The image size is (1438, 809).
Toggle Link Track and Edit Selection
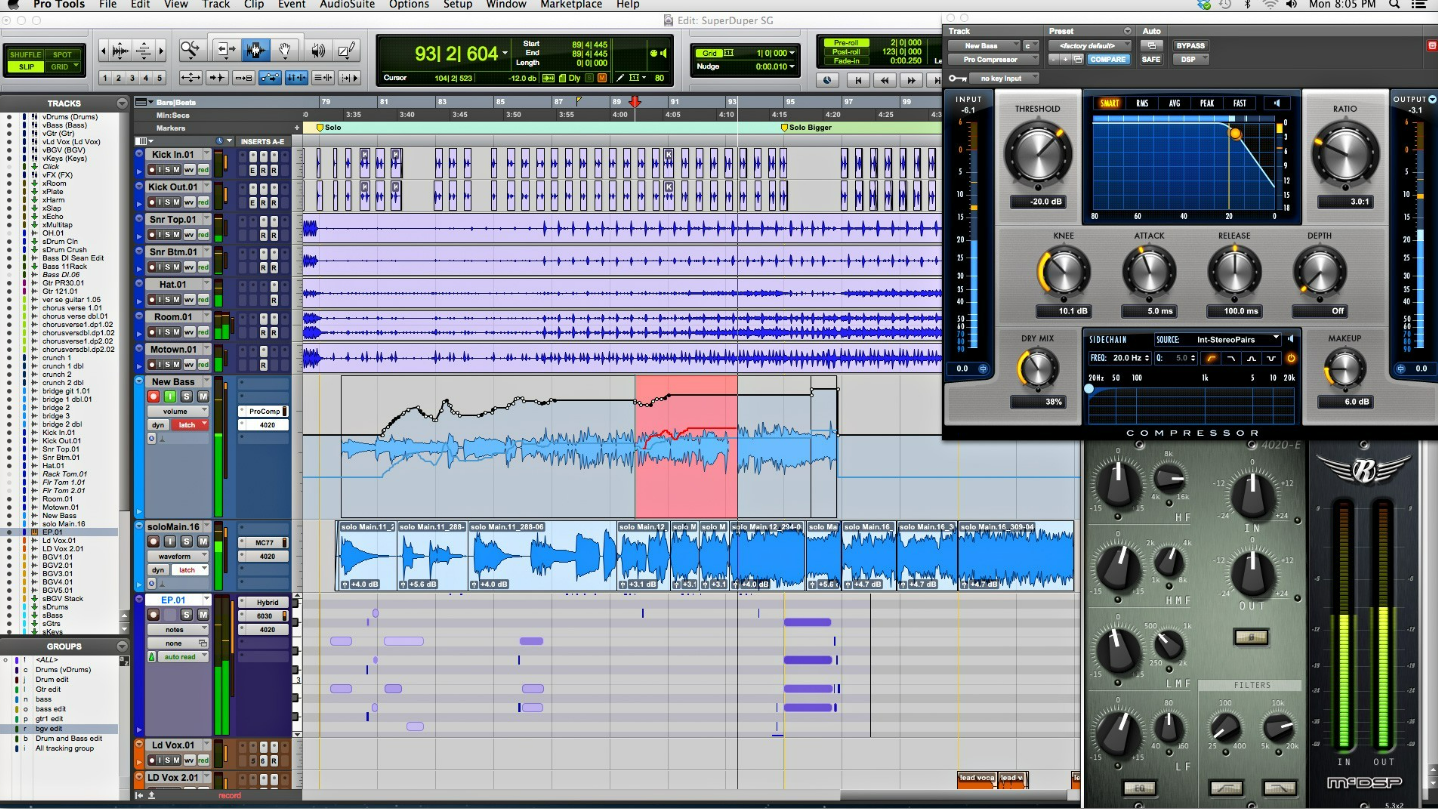point(323,78)
